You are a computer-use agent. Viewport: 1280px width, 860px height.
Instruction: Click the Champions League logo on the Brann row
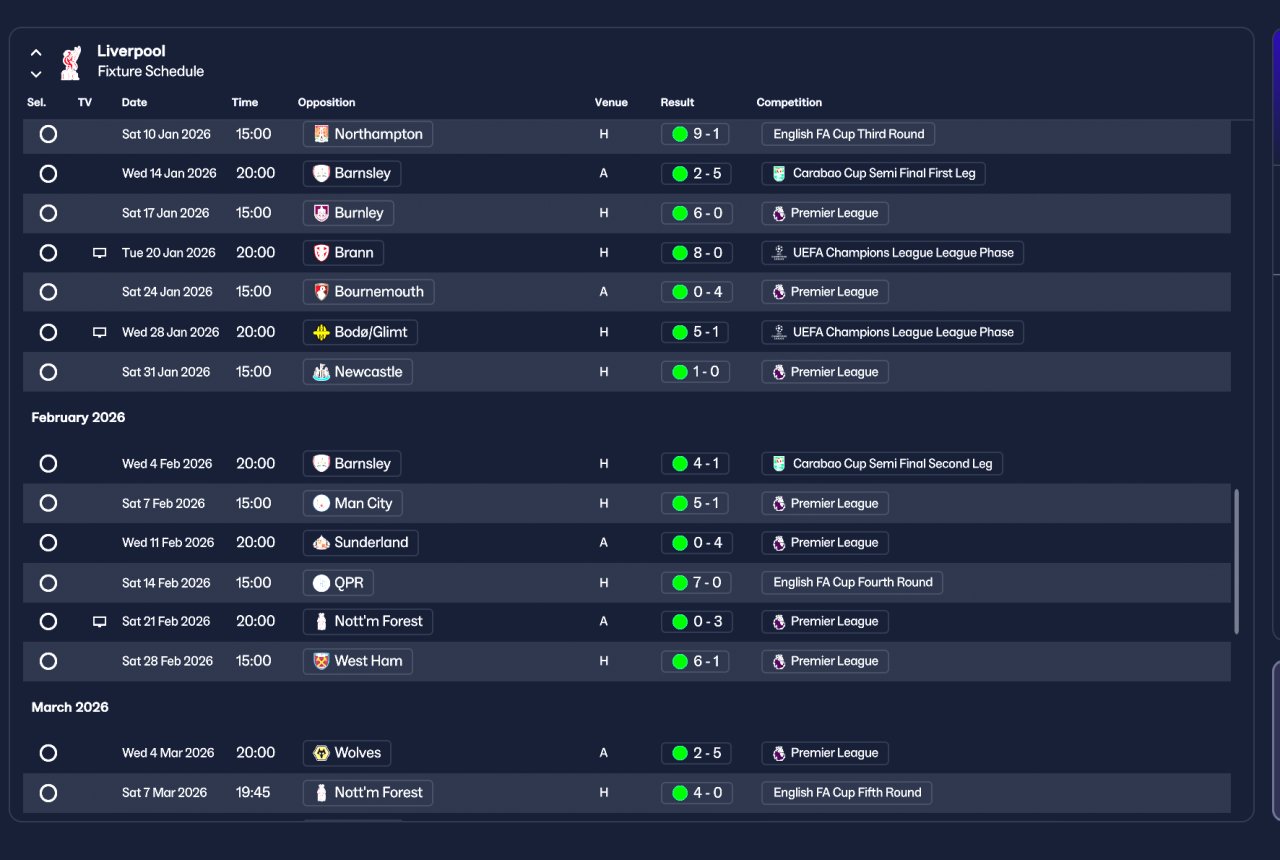779,253
